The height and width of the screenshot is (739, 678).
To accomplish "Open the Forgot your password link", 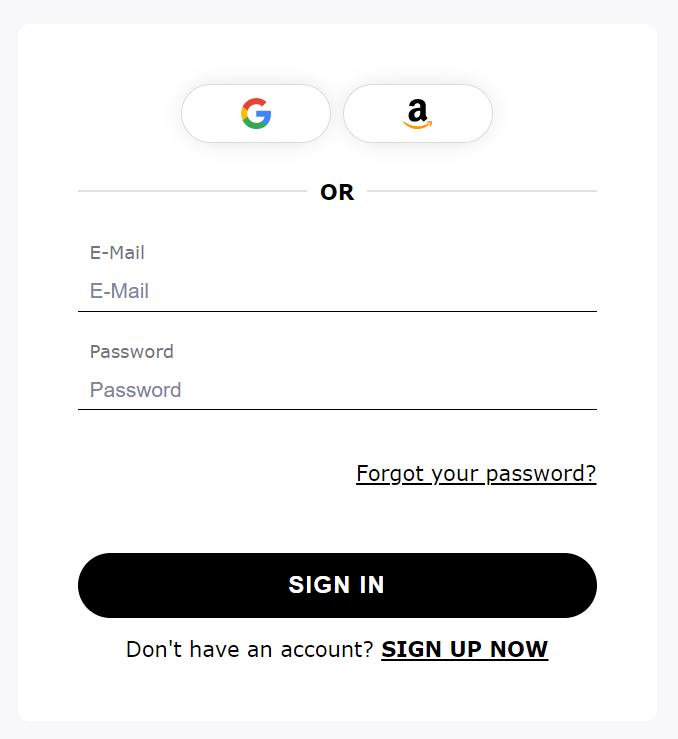I will pos(476,474).
